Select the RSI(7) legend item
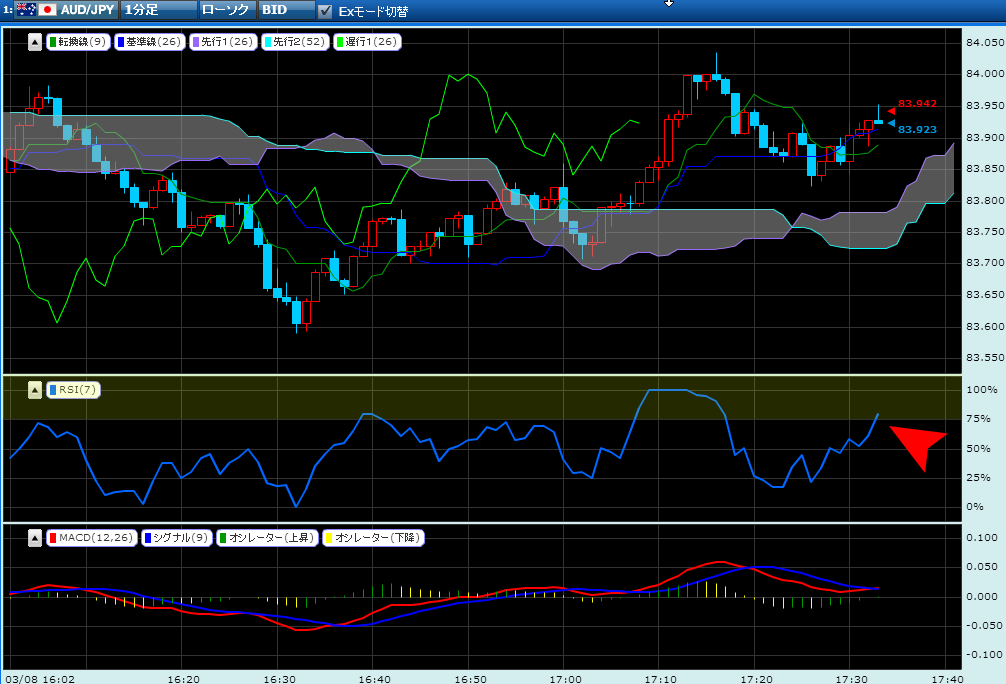The height and width of the screenshot is (684, 1006). [x=73, y=389]
